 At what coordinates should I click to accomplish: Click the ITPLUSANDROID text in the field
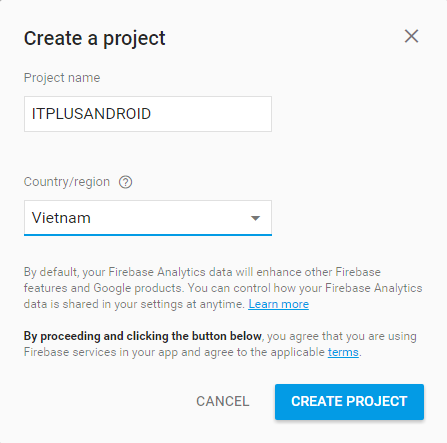tap(91, 114)
